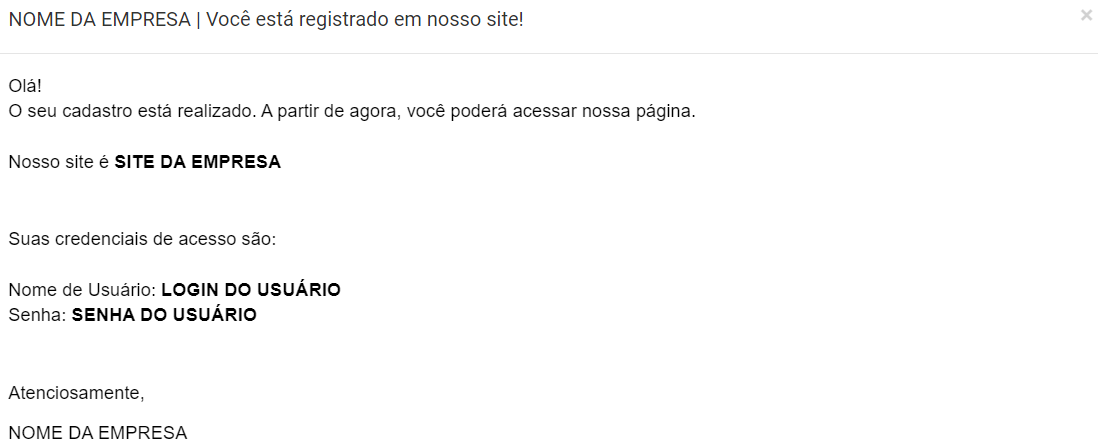Click NOME DA EMPRESA in the header title
Image resolution: width=1098 pixels, height=448 pixels.
[99, 20]
